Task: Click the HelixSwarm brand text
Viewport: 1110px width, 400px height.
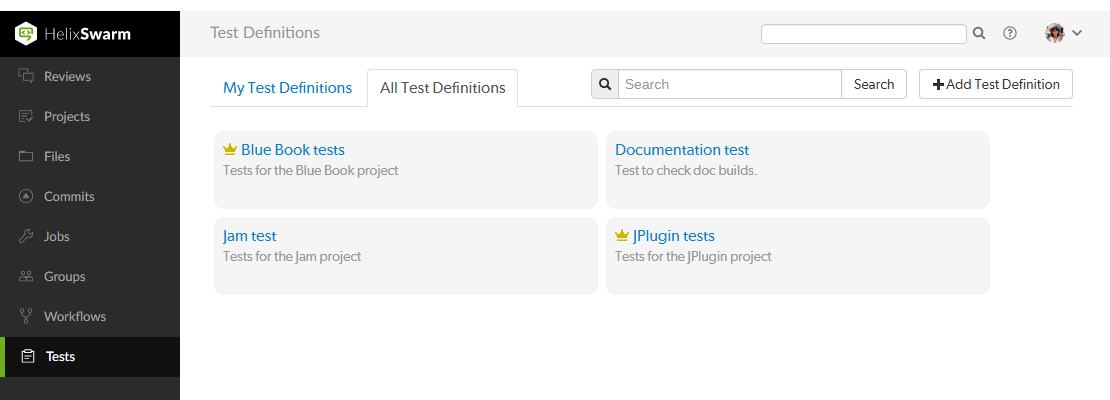Action: 87,34
